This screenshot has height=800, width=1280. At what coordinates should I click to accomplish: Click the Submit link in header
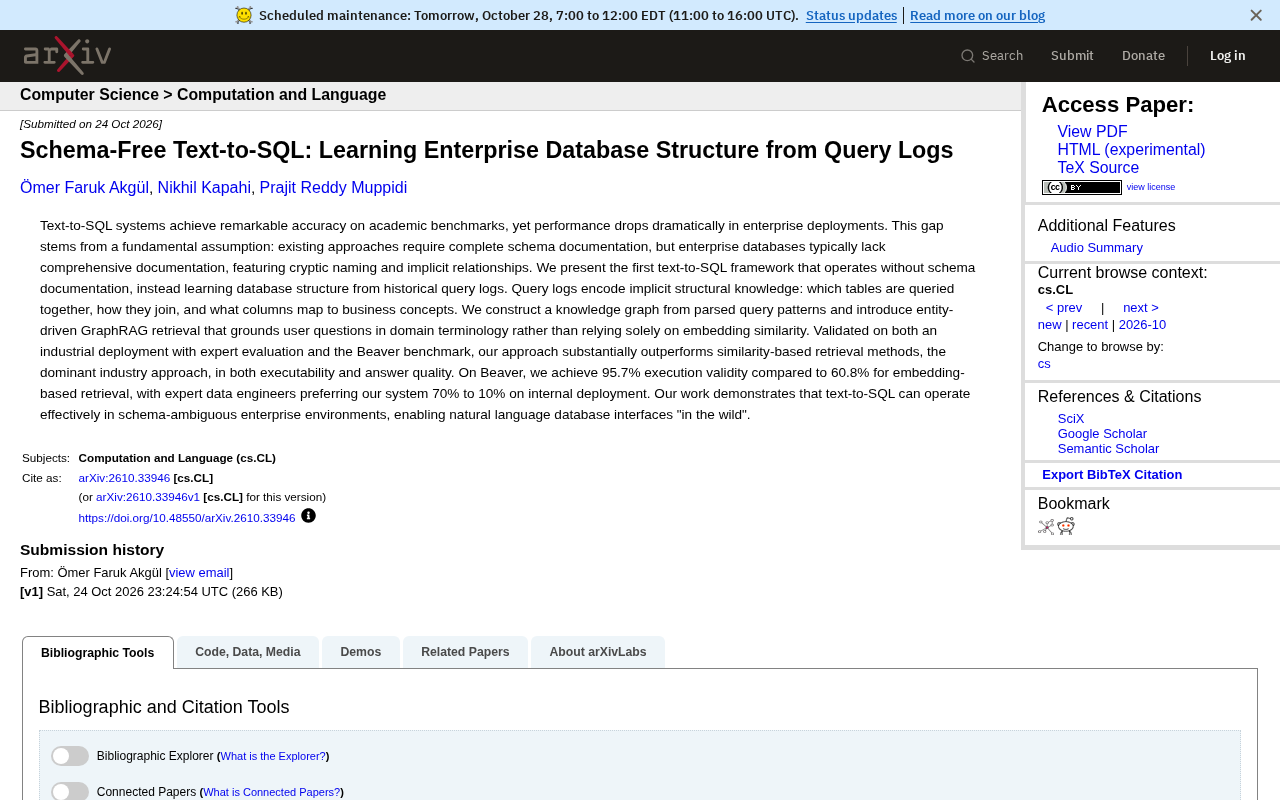[x=1072, y=56]
